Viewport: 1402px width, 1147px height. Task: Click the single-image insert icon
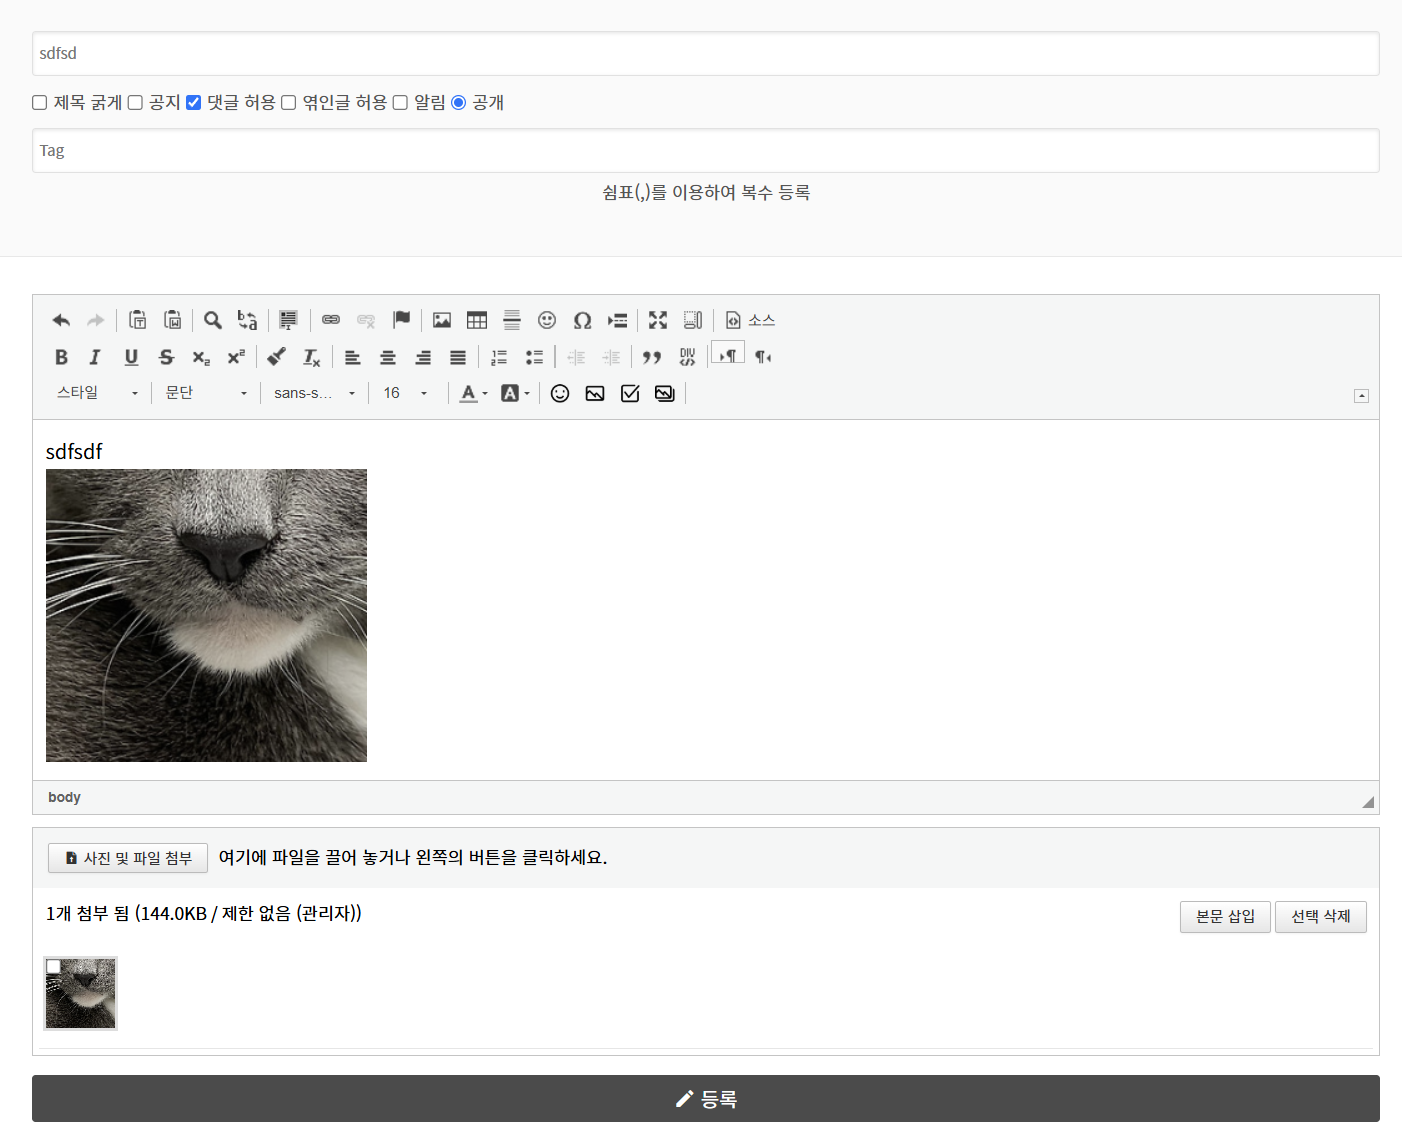pos(595,393)
